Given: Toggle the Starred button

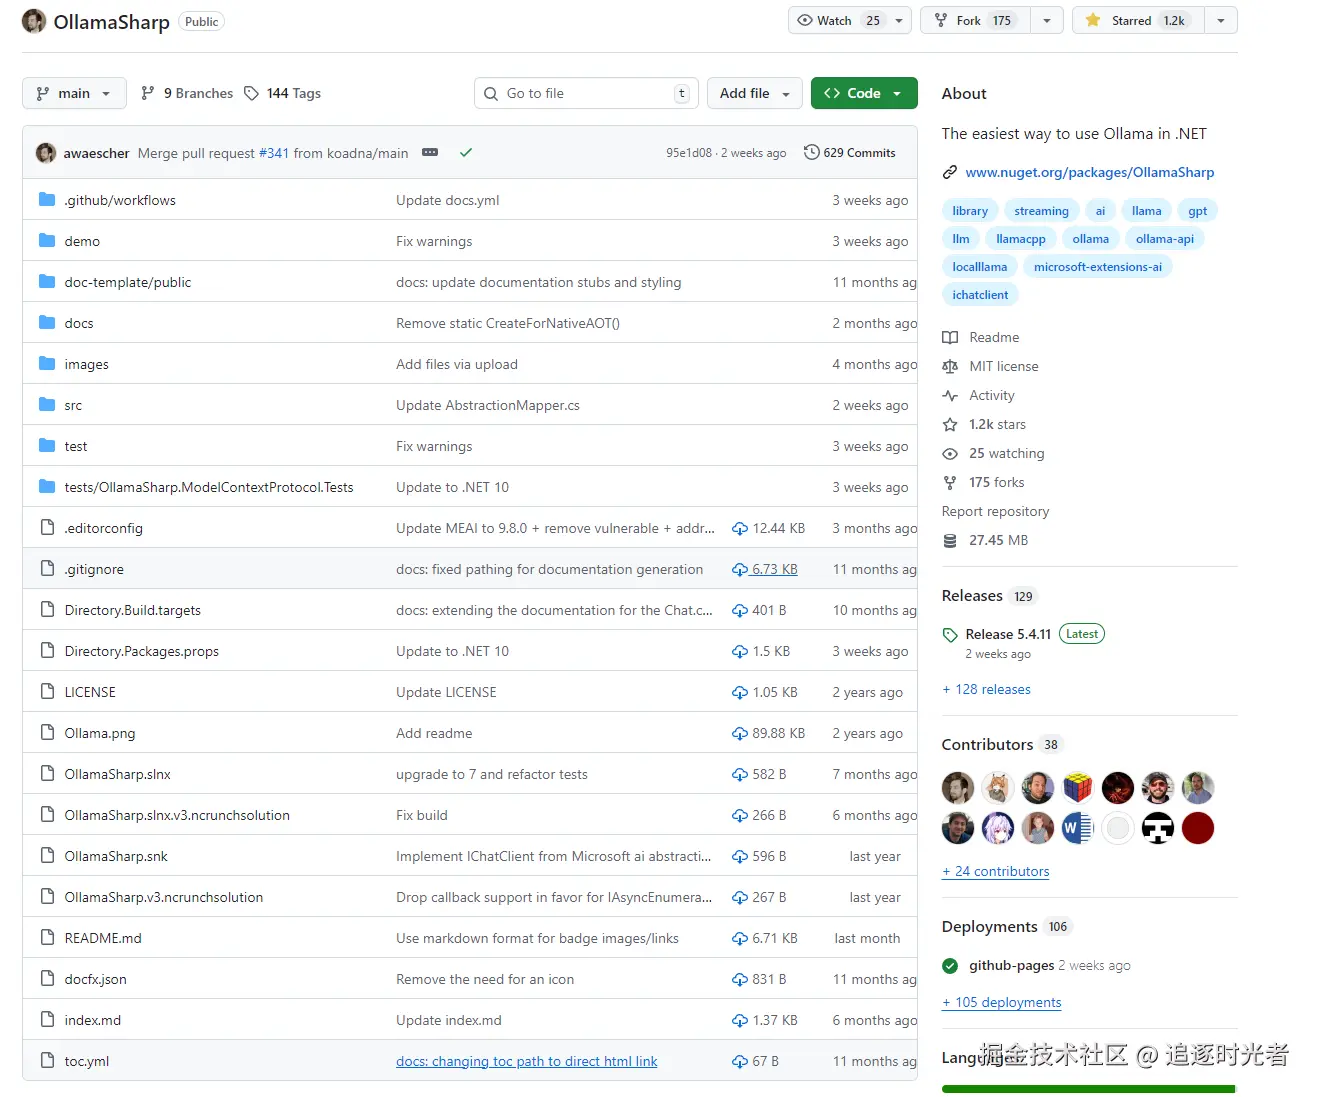Looking at the screenshot, I should pos(1138,21).
